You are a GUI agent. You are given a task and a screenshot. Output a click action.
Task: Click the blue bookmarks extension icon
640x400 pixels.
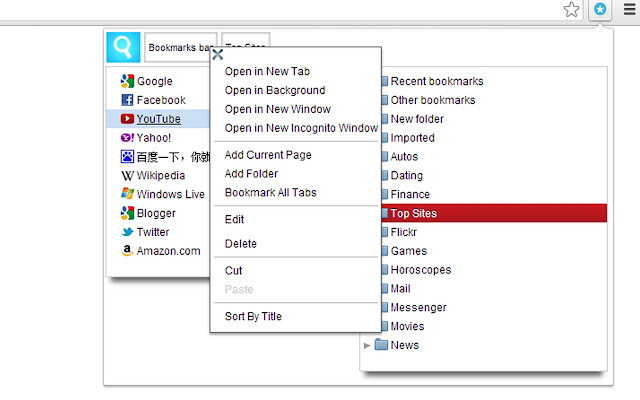click(x=600, y=9)
